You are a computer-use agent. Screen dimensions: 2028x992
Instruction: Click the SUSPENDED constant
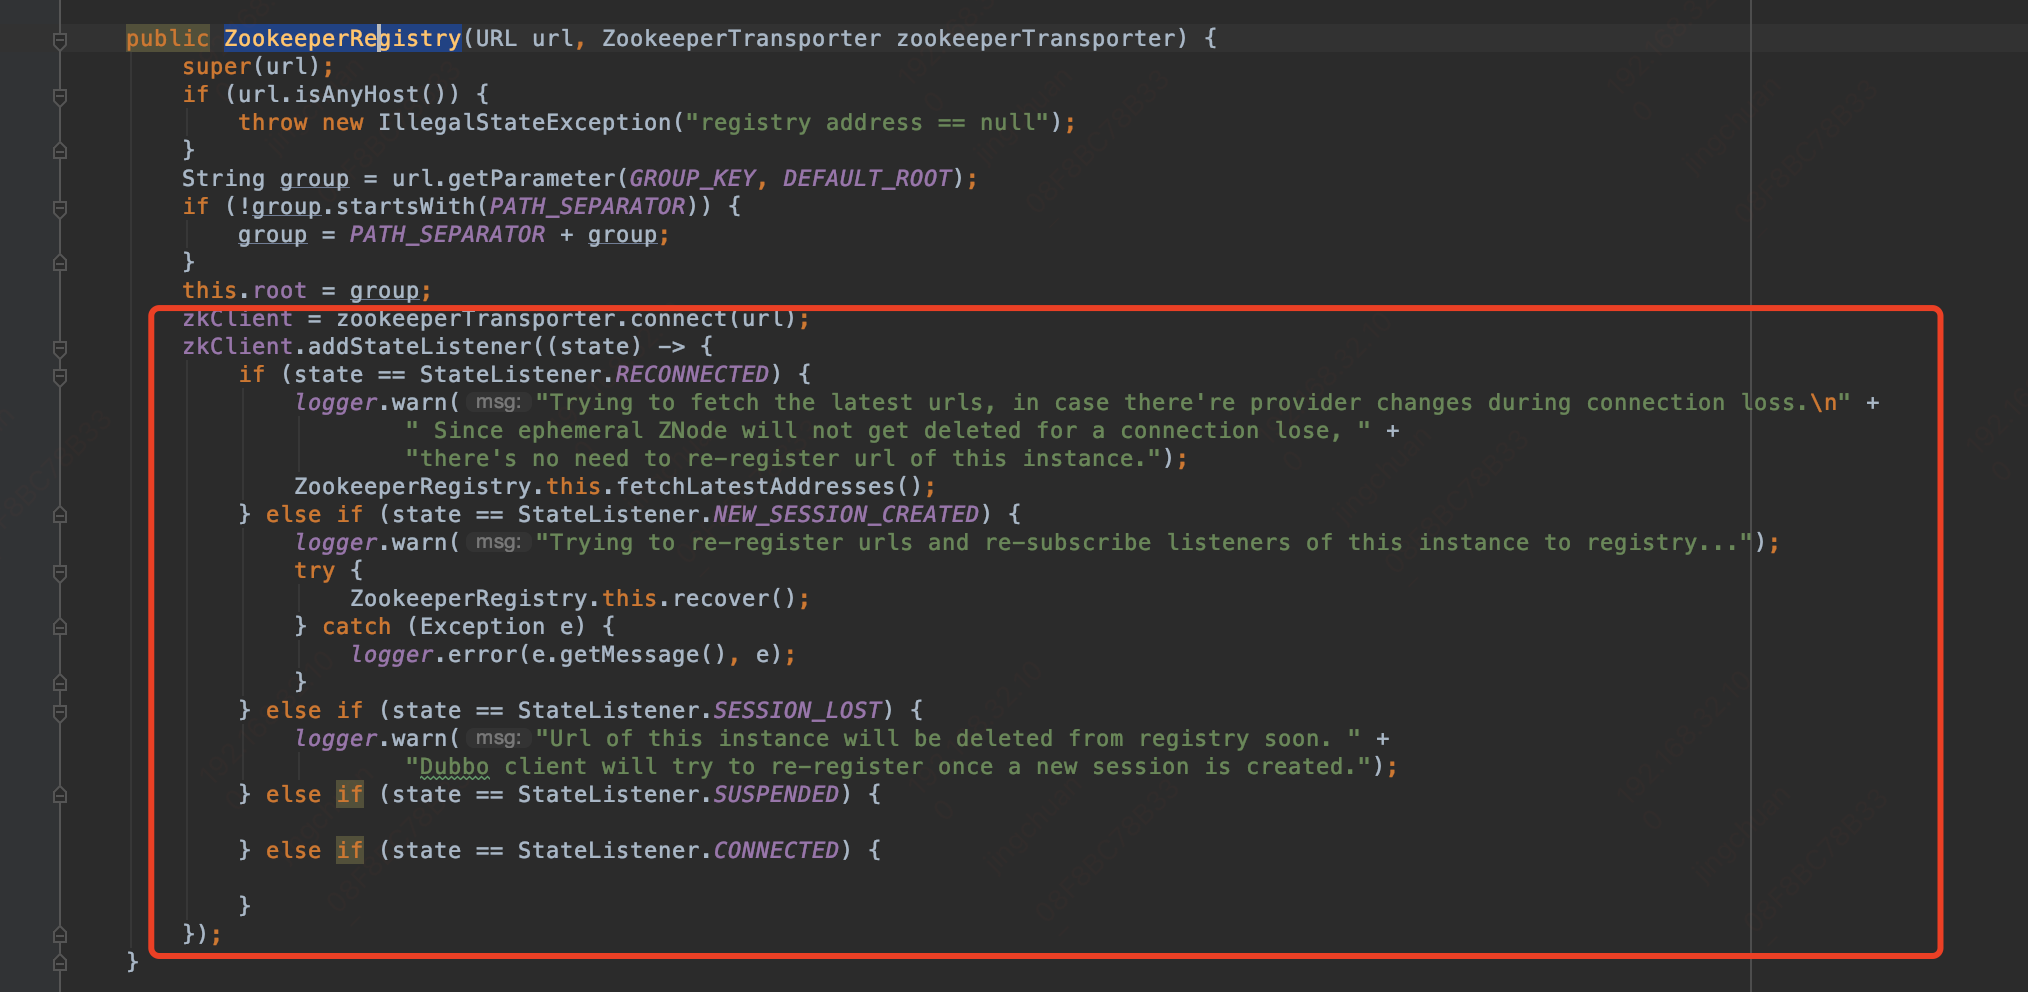(776, 794)
